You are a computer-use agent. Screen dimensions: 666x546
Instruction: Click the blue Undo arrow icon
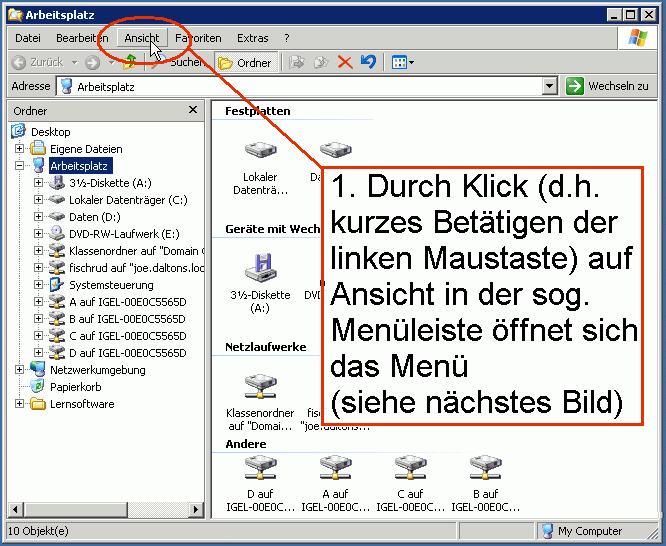tap(368, 62)
